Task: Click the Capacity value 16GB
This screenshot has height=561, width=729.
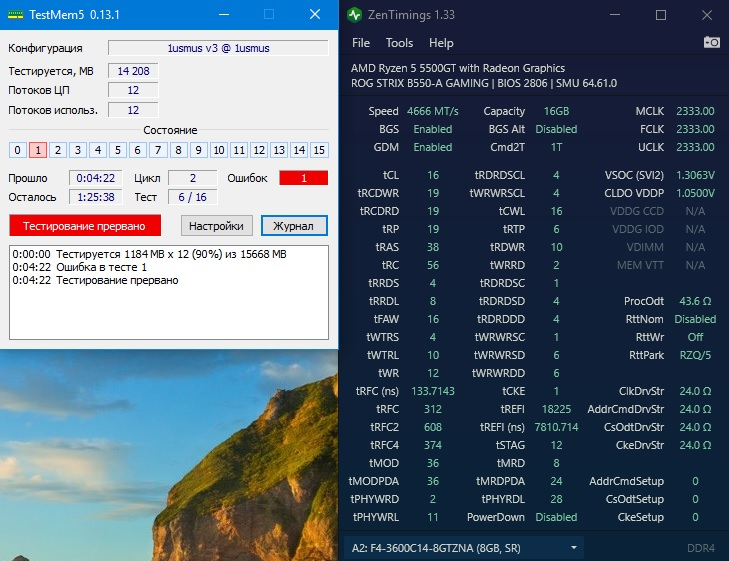Action: [x=557, y=111]
